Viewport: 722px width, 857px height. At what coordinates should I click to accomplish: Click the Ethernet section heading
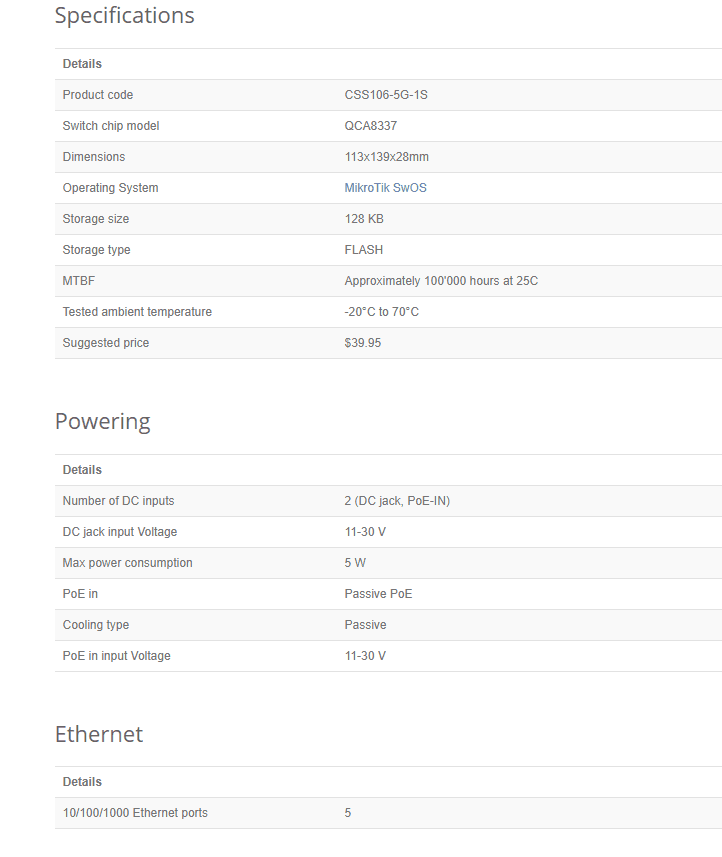98,734
